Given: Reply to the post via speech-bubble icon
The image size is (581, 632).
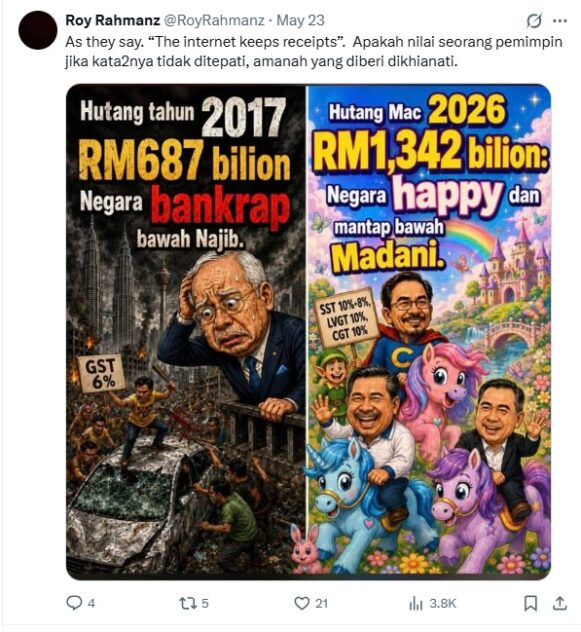Looking at the screenshot, I should pyautogui.click(x=74, y=603).
